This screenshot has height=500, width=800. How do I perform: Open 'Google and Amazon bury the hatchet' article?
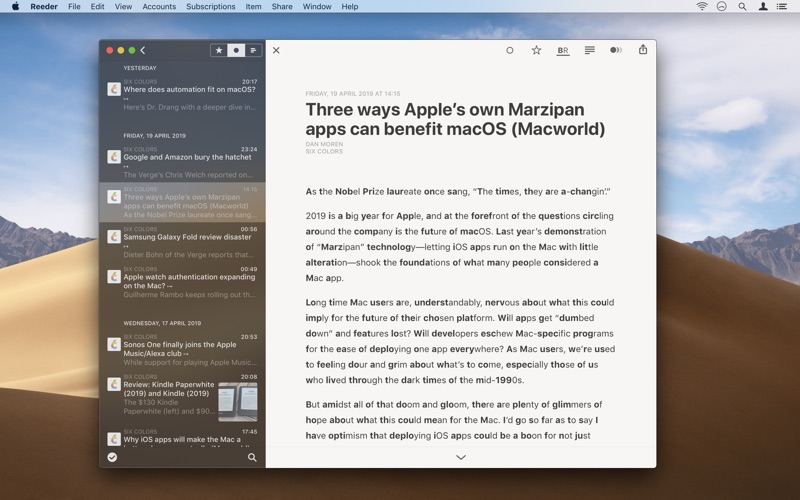click(x=187, y=157)
